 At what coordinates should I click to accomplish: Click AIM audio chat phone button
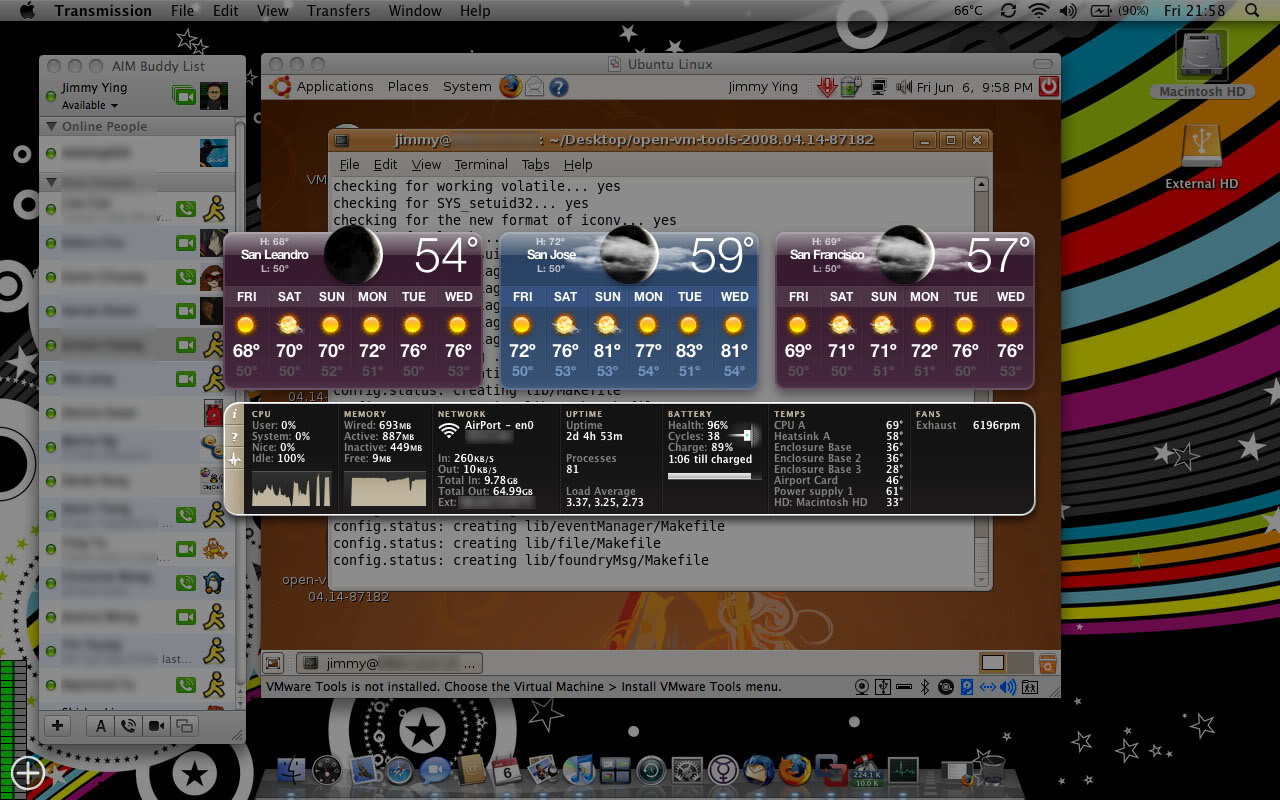click(128, 726)
